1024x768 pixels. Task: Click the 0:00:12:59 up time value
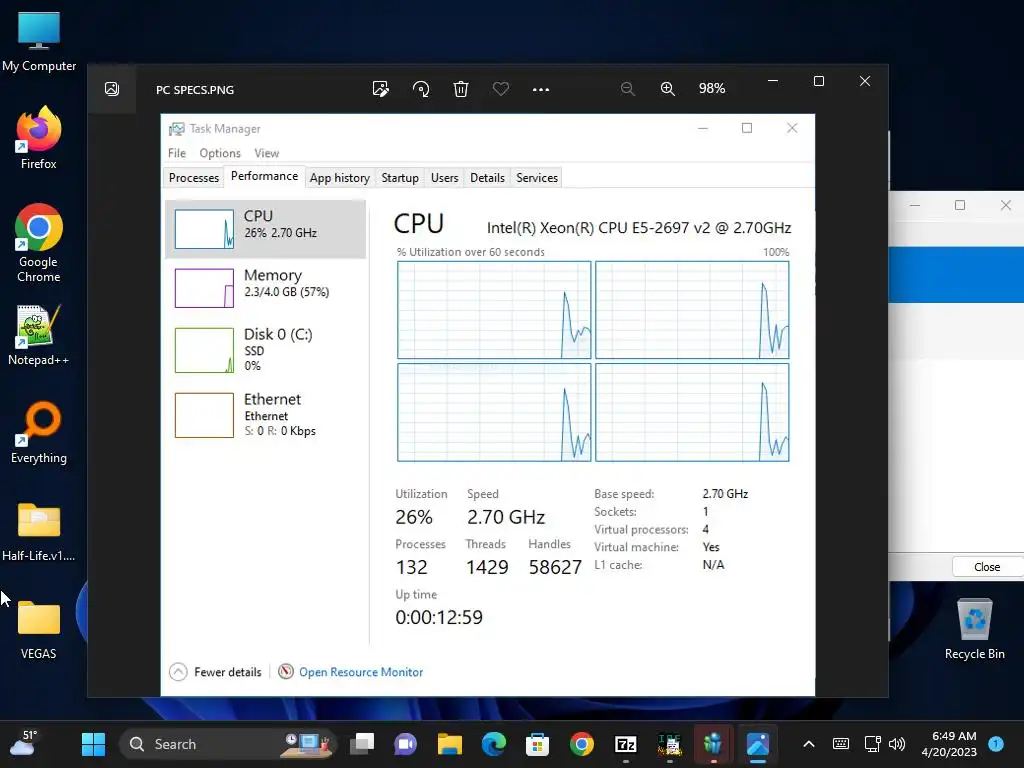pyautogui.click(x=439, y=617)
